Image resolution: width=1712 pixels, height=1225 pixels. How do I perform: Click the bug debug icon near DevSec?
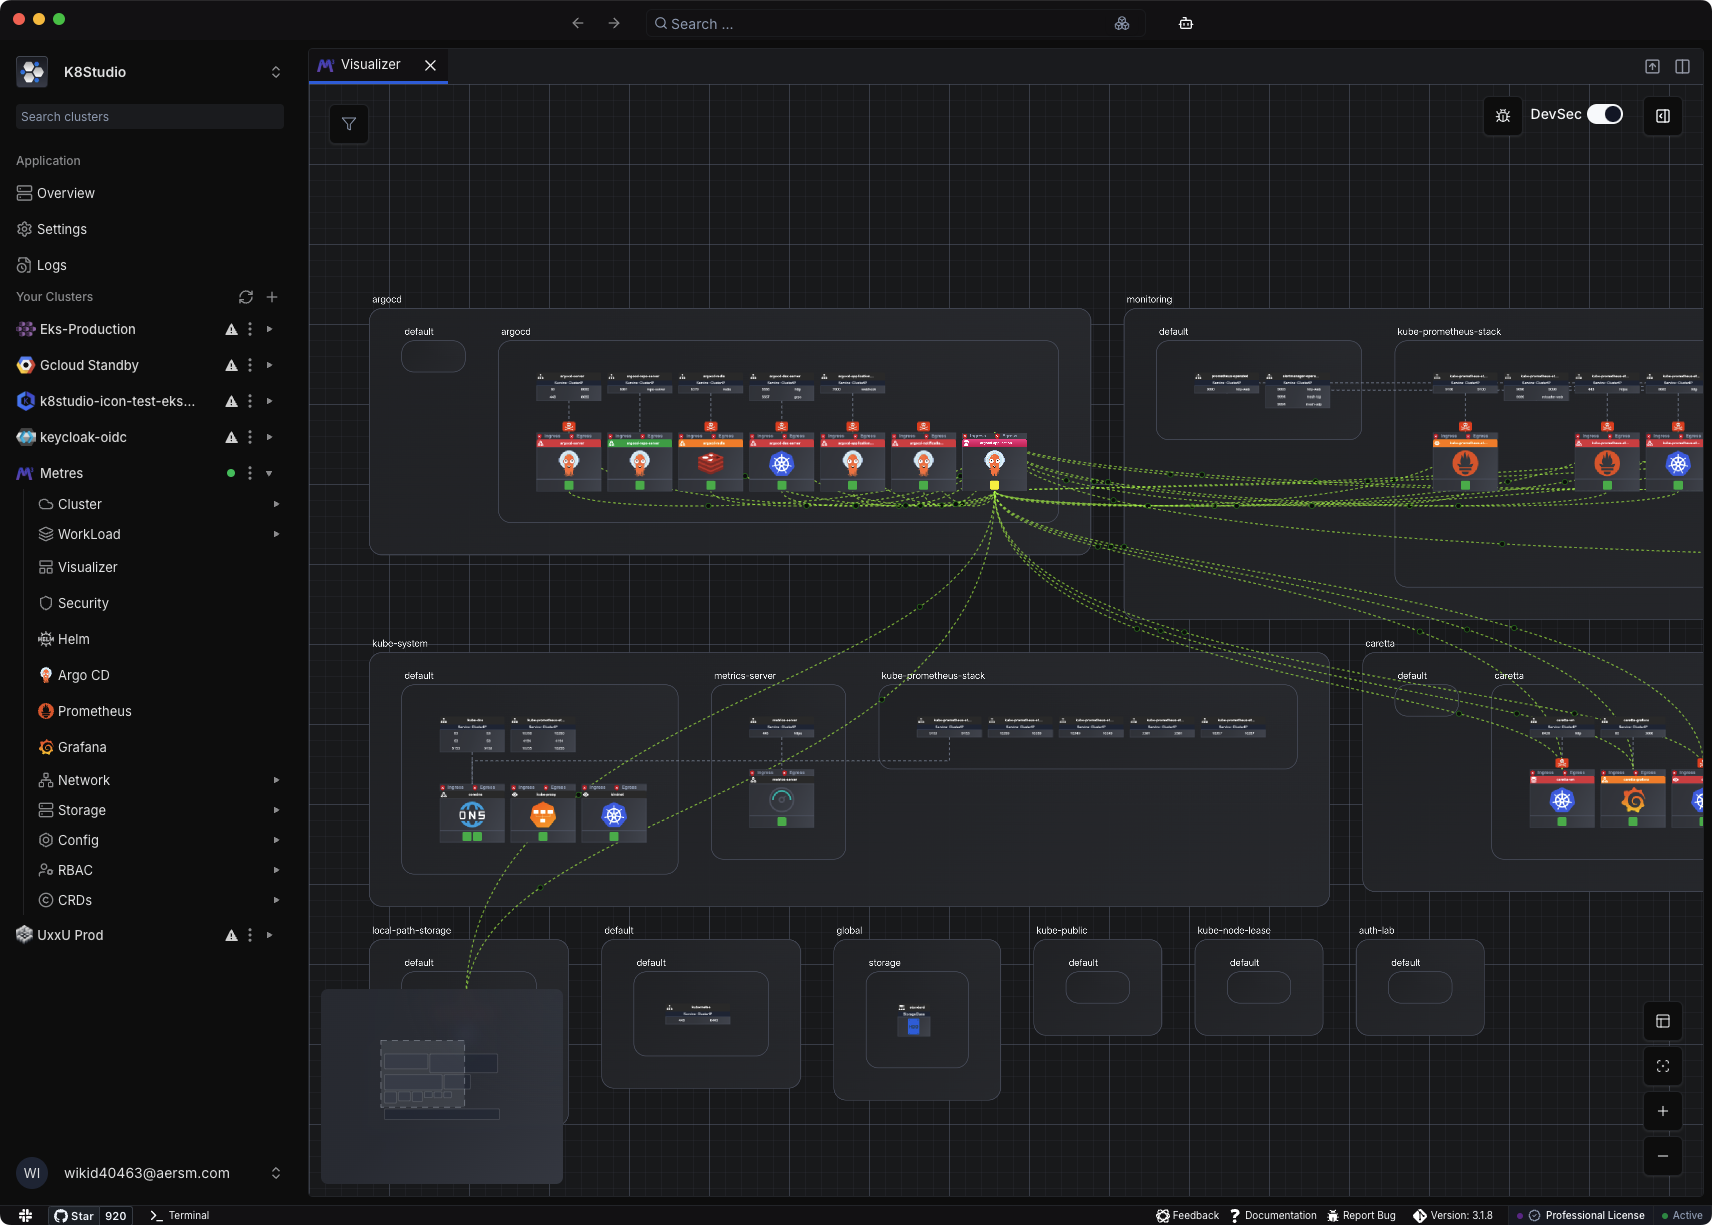(x=1502, y=116)
